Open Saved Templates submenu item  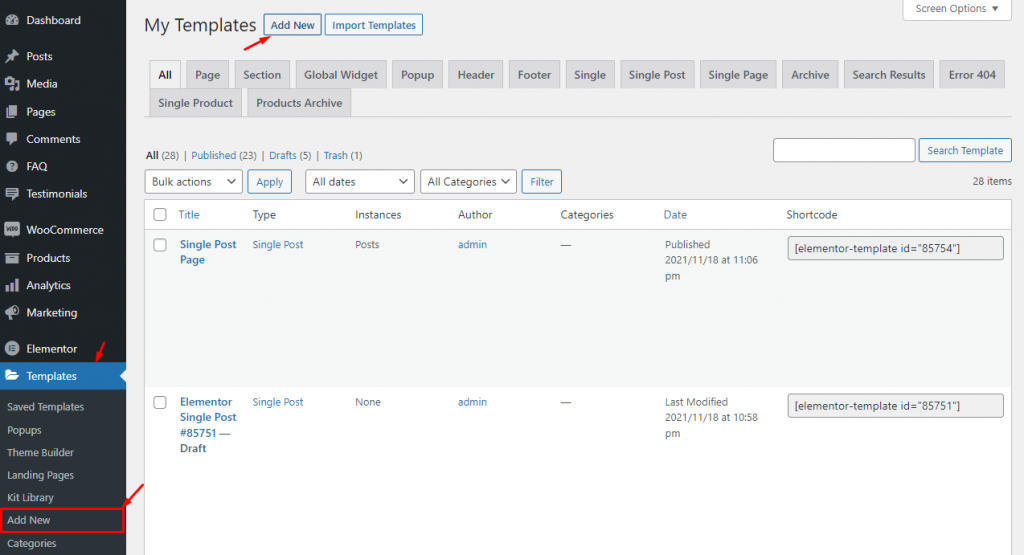pos(46,407)
